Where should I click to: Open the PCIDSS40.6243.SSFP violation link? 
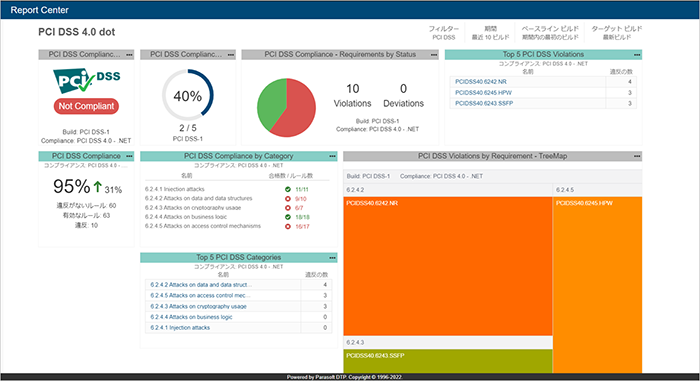tap(484, 103)
